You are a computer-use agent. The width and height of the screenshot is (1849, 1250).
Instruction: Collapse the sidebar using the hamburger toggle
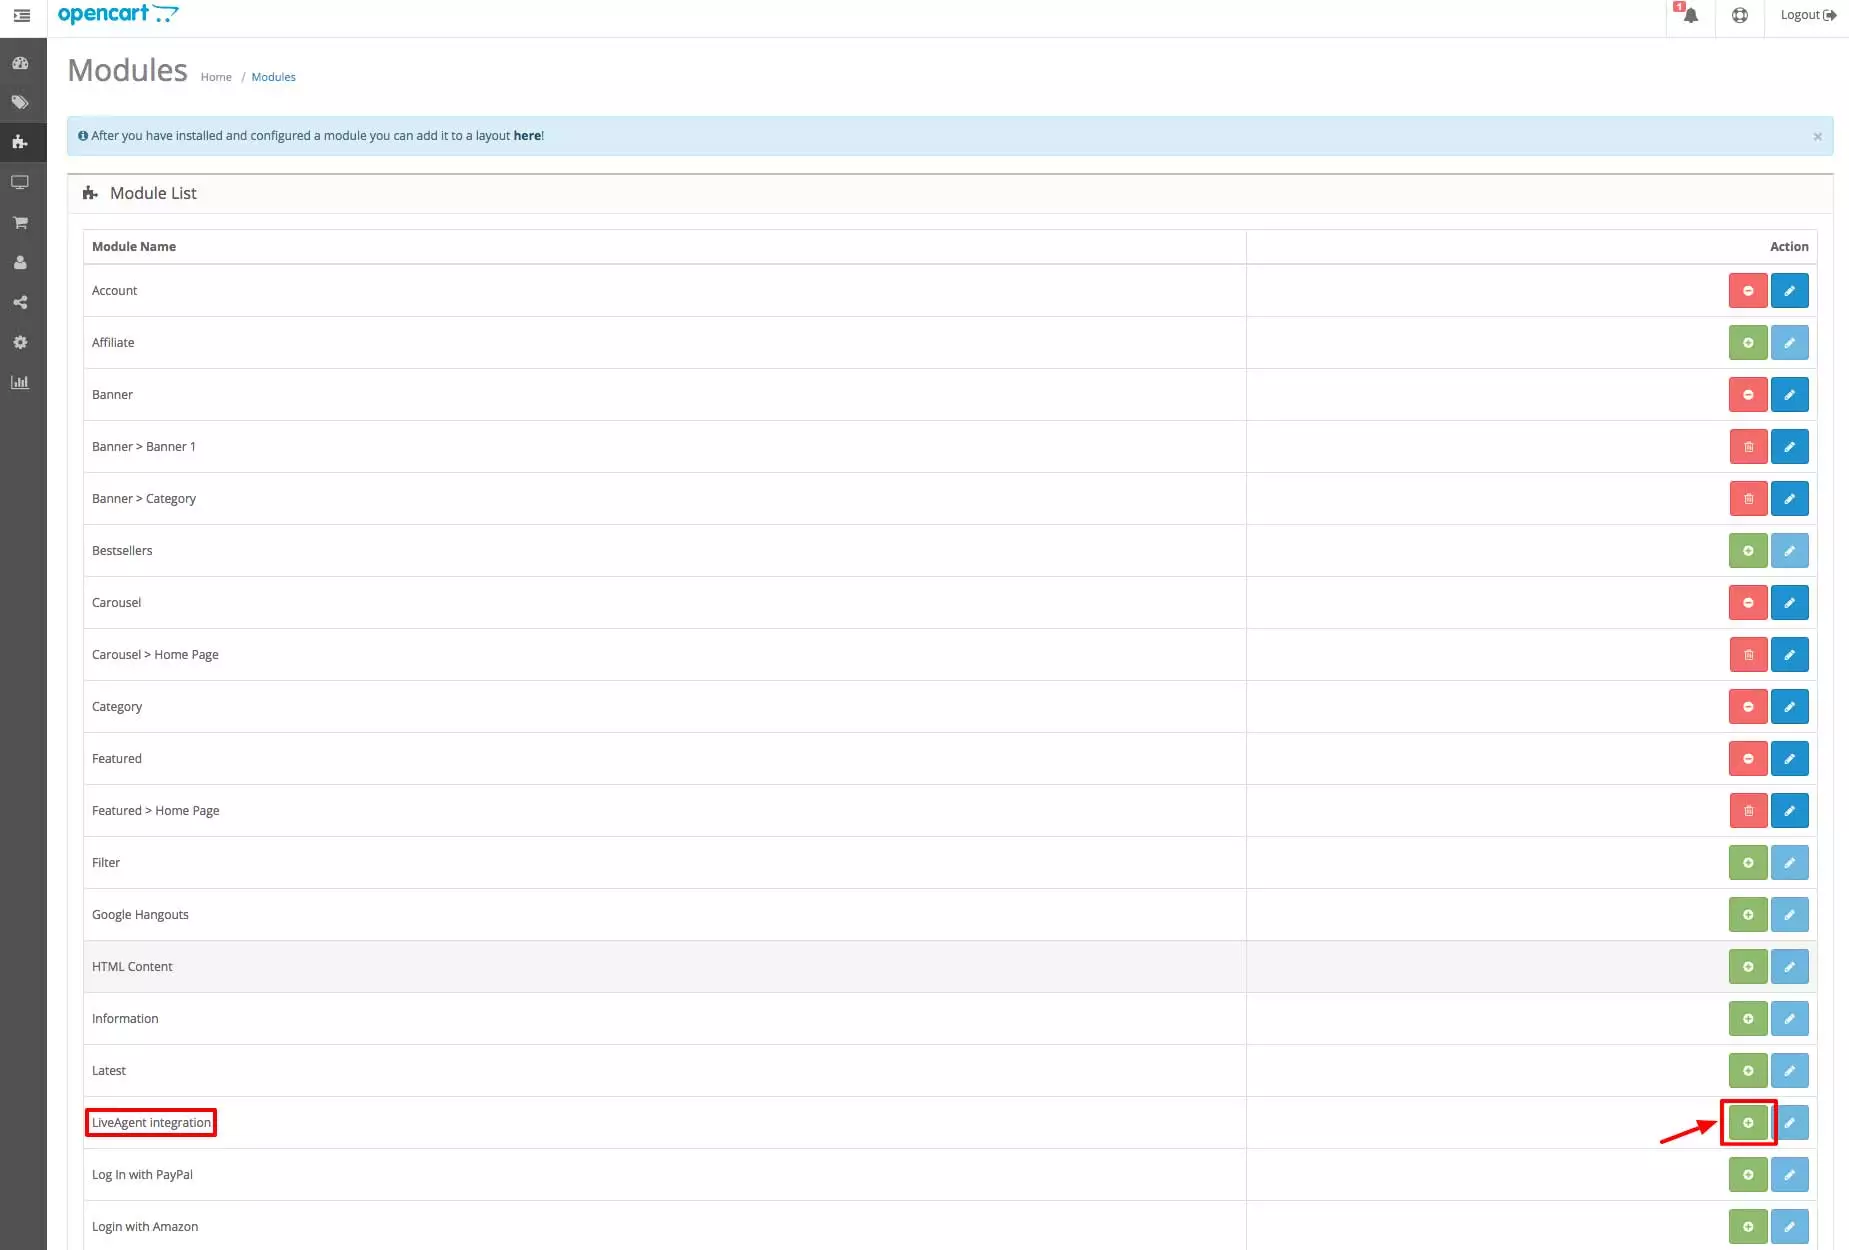pos(20,16)
